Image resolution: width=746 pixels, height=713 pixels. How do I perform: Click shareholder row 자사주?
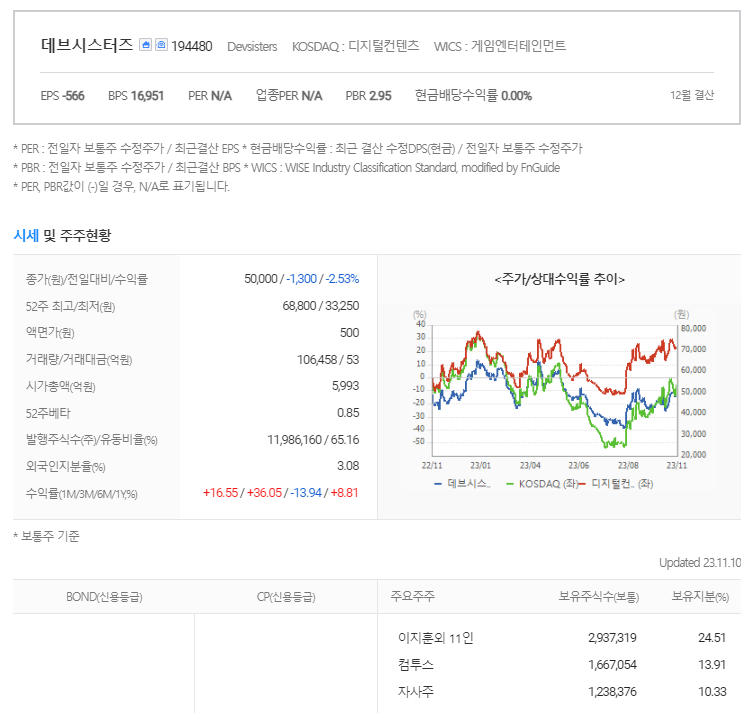416,692
